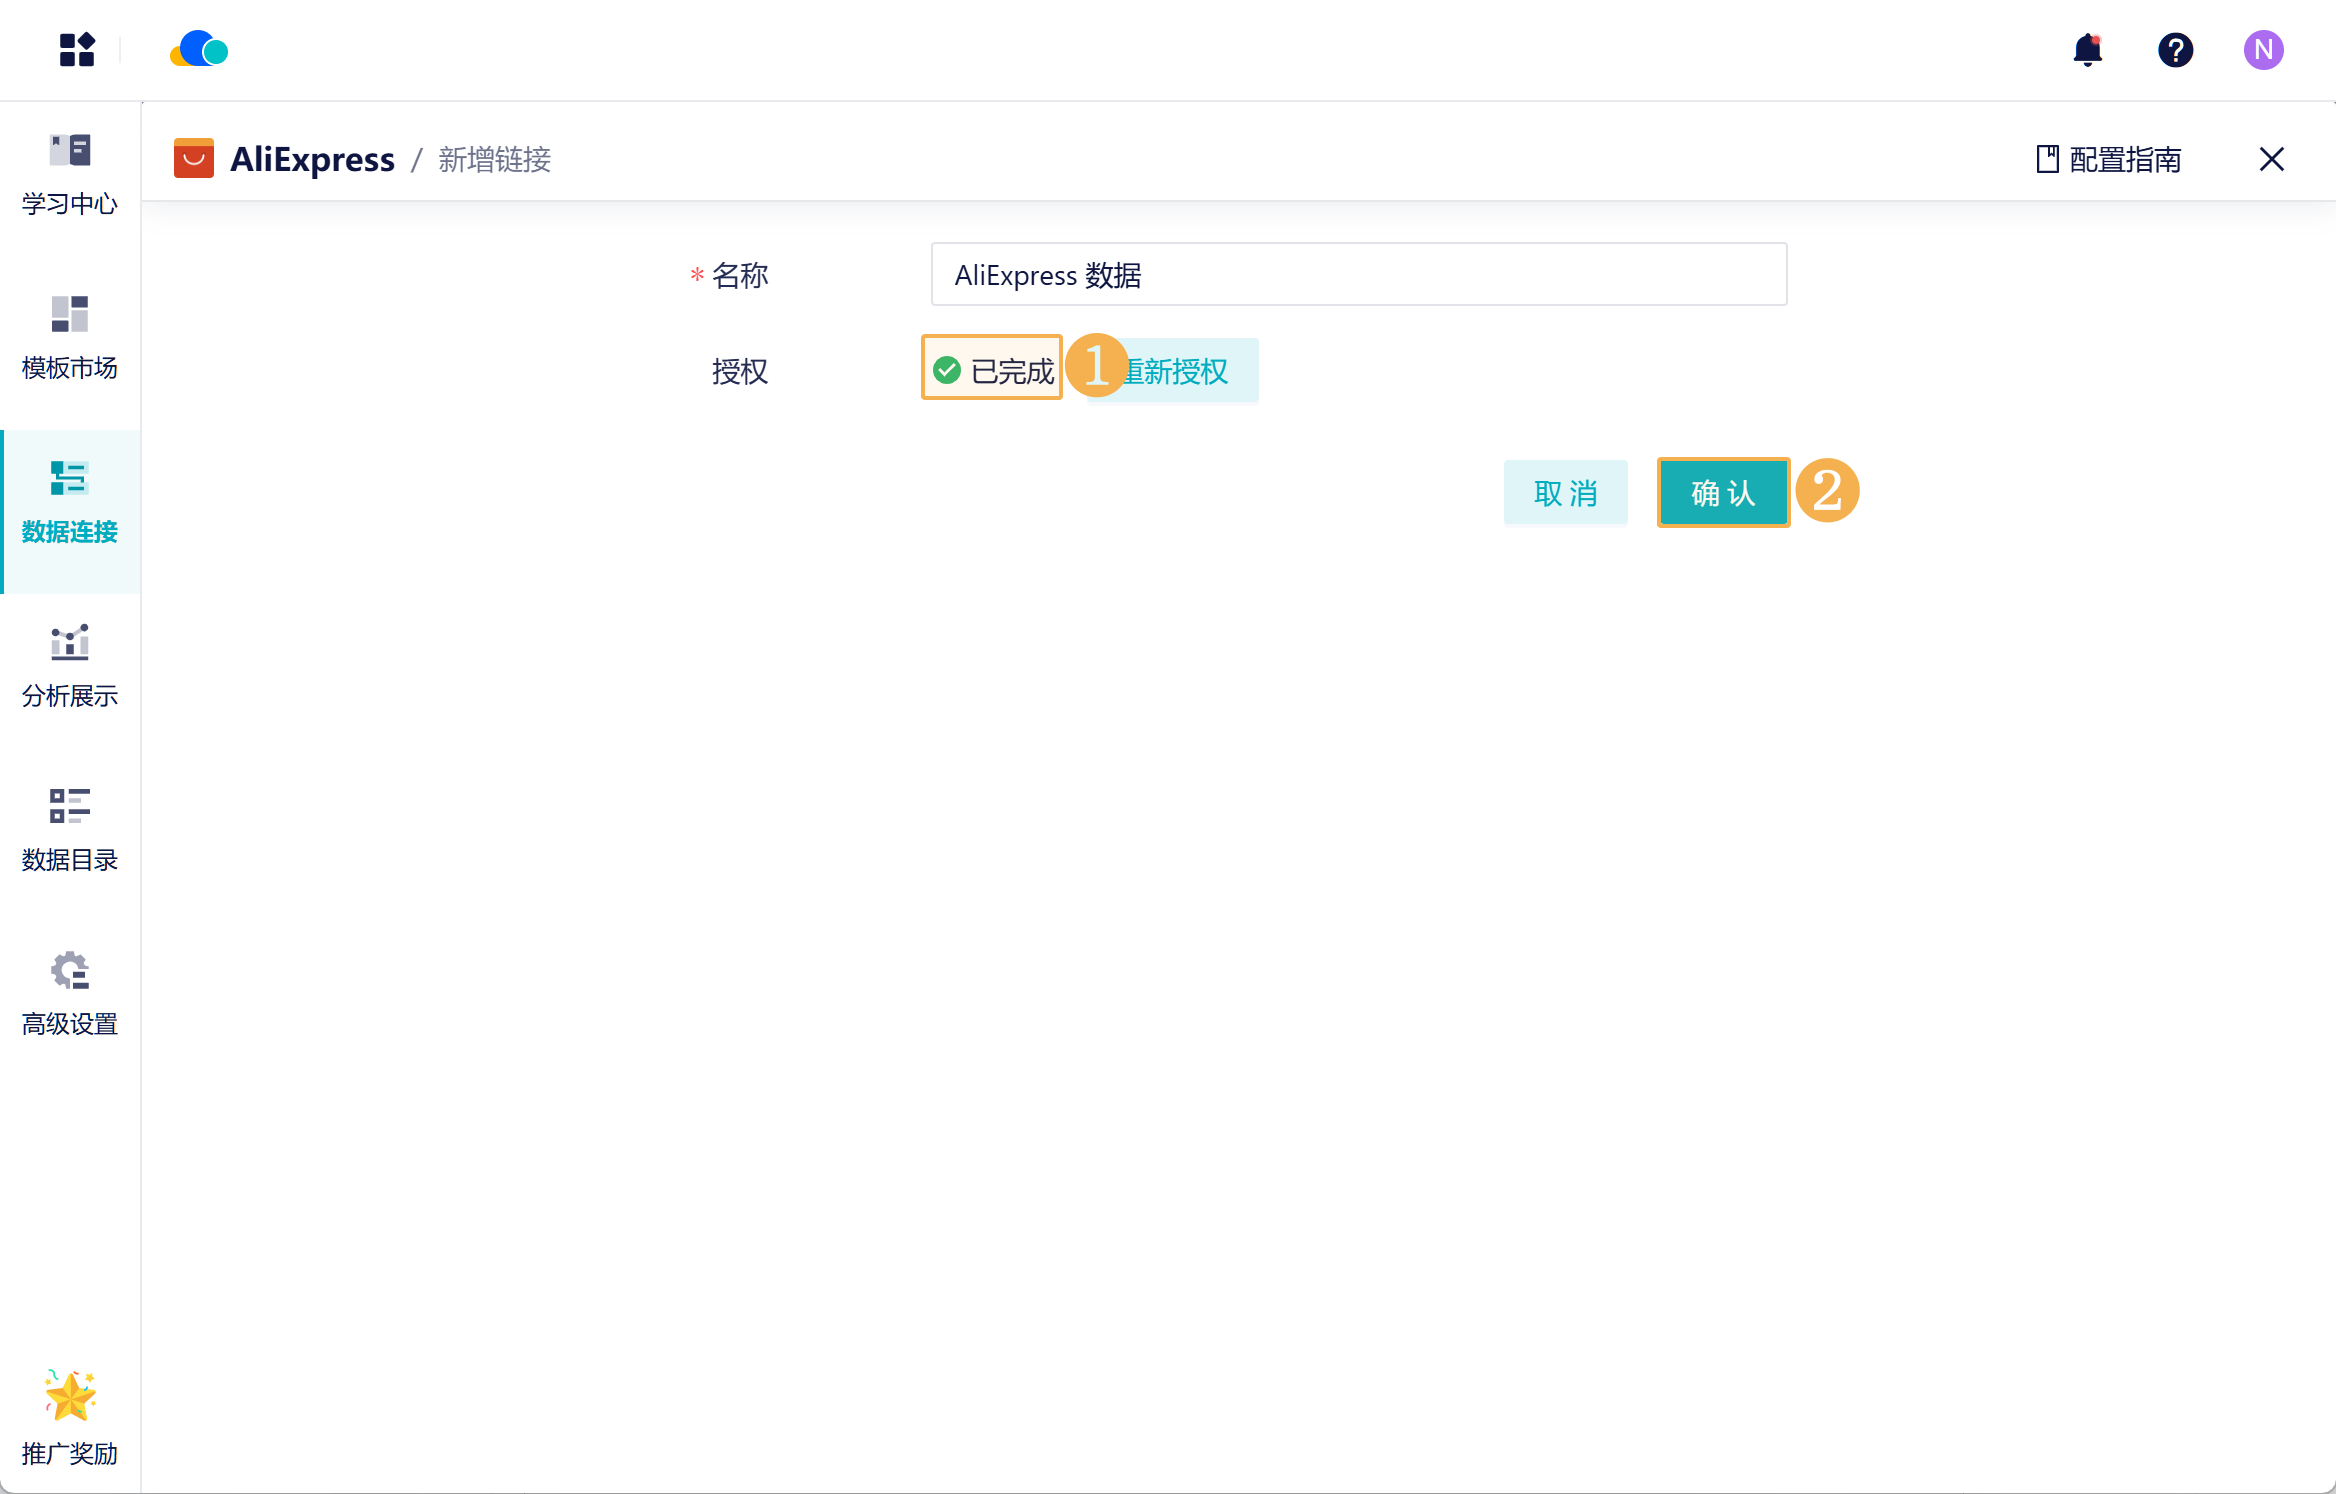The width and height of the screenshot is (2336, 1494).
Task: Click the 名称 input field
Action: (1358, 275)
